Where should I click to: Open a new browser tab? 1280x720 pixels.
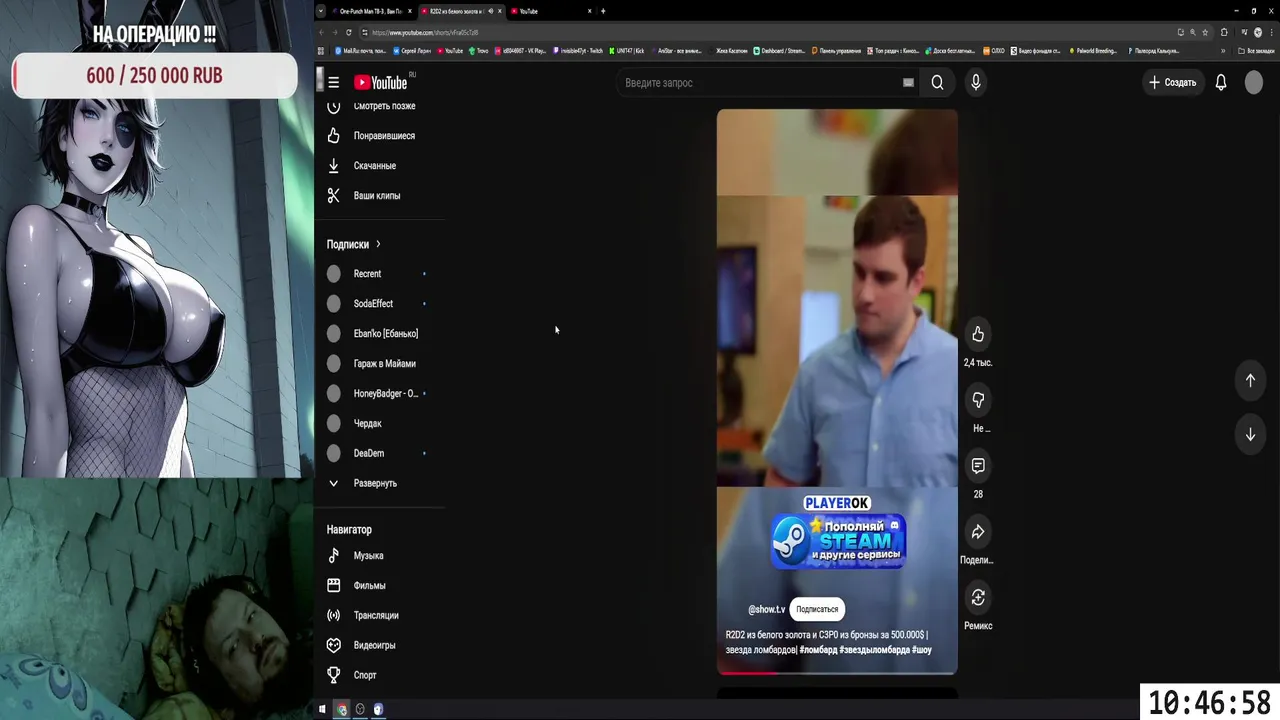(x=603, y=11)
